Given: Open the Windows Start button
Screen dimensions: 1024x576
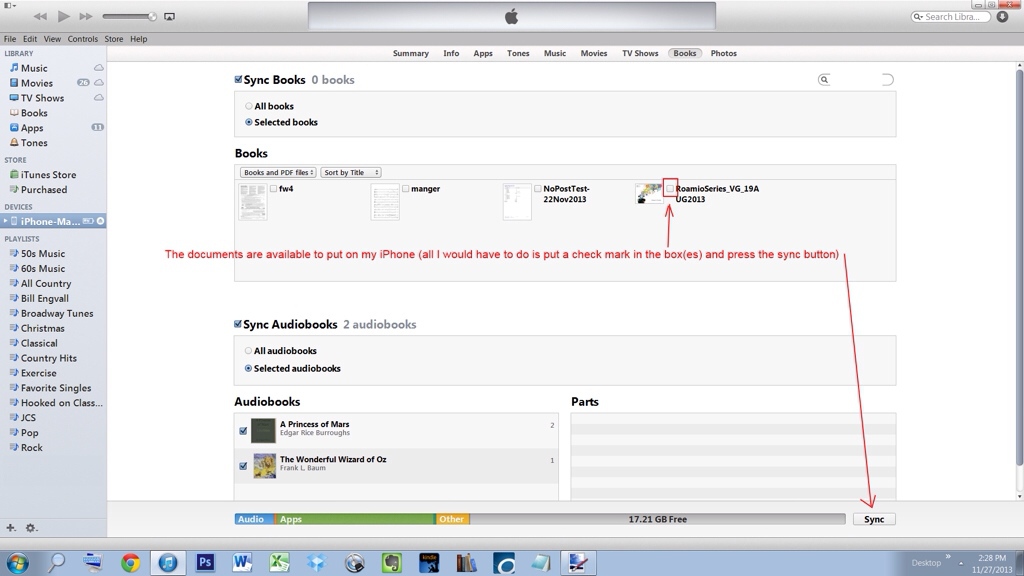Looking at the screenshot, I should [x=17, y=562].
